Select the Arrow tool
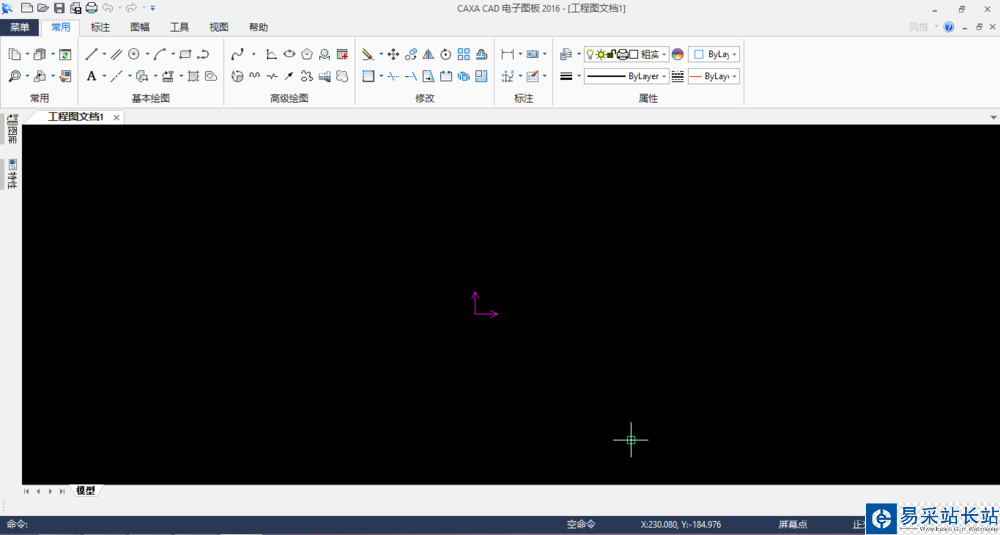This screenshot has height=535, width=1000. tap(290, 76)
